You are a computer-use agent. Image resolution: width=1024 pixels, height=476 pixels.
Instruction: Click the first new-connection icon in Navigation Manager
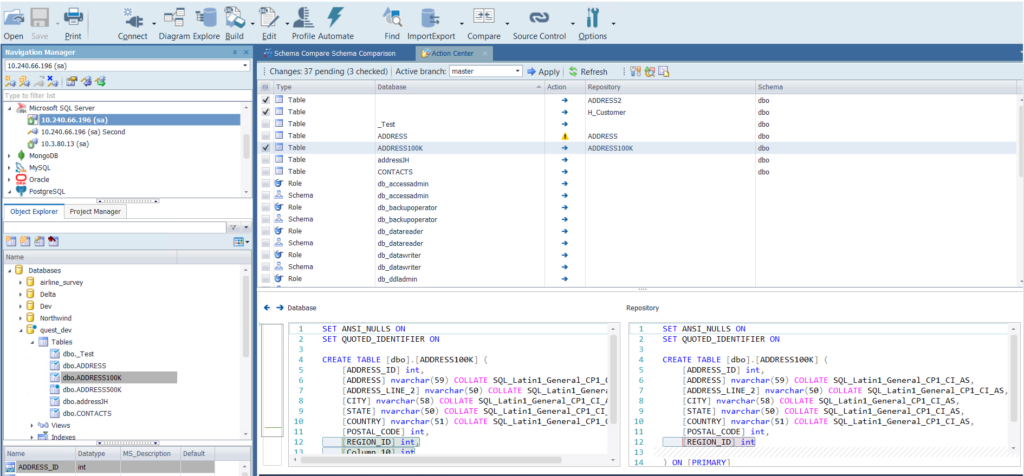(x=10, y=81)
